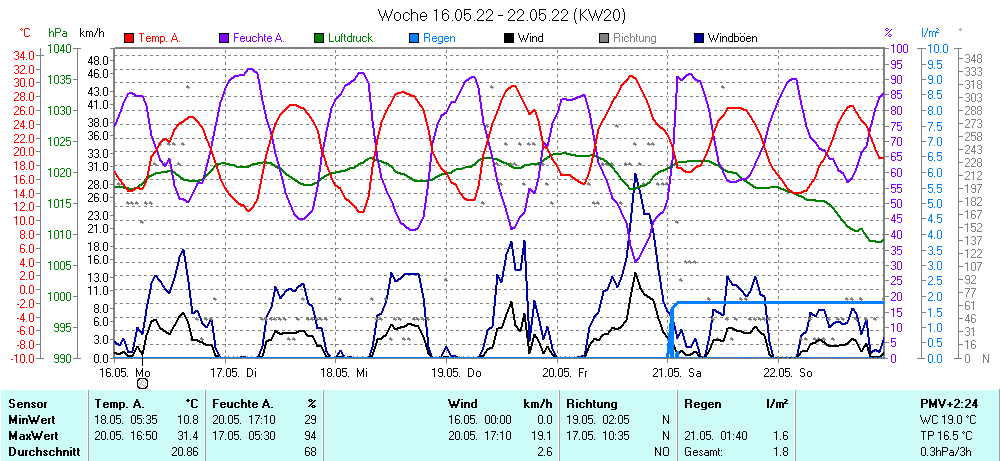Viewport: 1000px width, 461px height.
Task: Click the black Wind legend square
Action: (x=509, y=38)
